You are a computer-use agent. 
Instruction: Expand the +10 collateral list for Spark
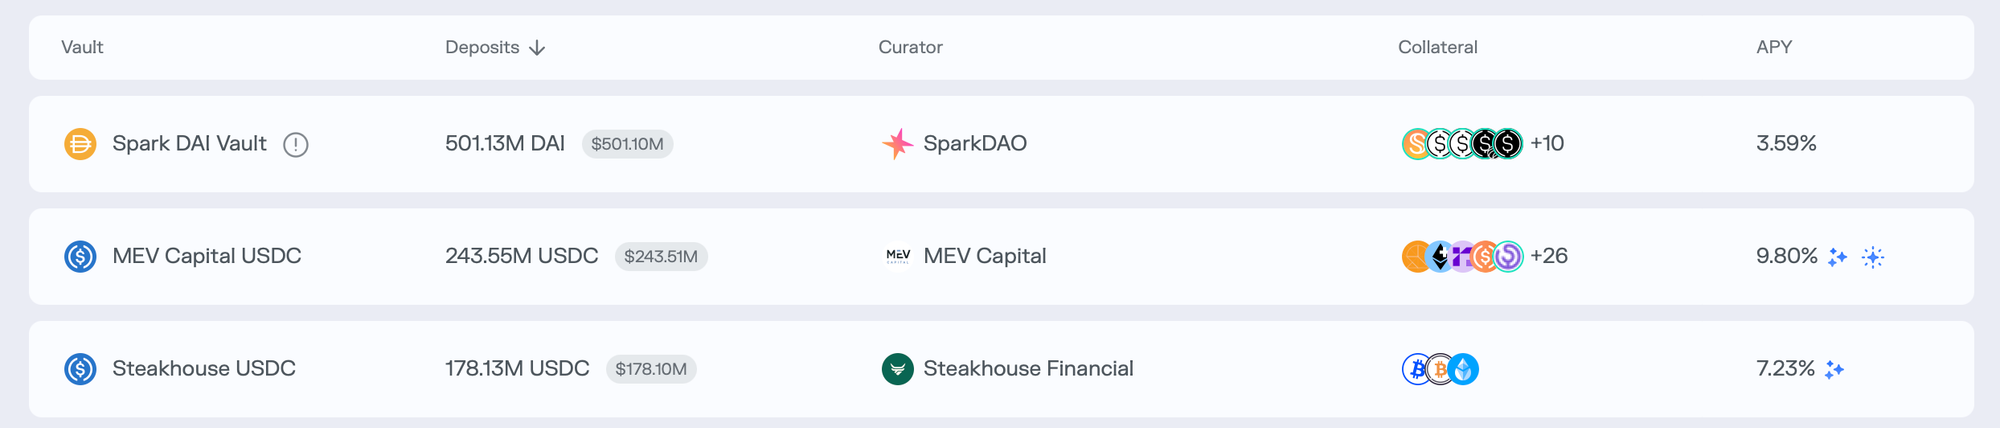coord(1547,144)
